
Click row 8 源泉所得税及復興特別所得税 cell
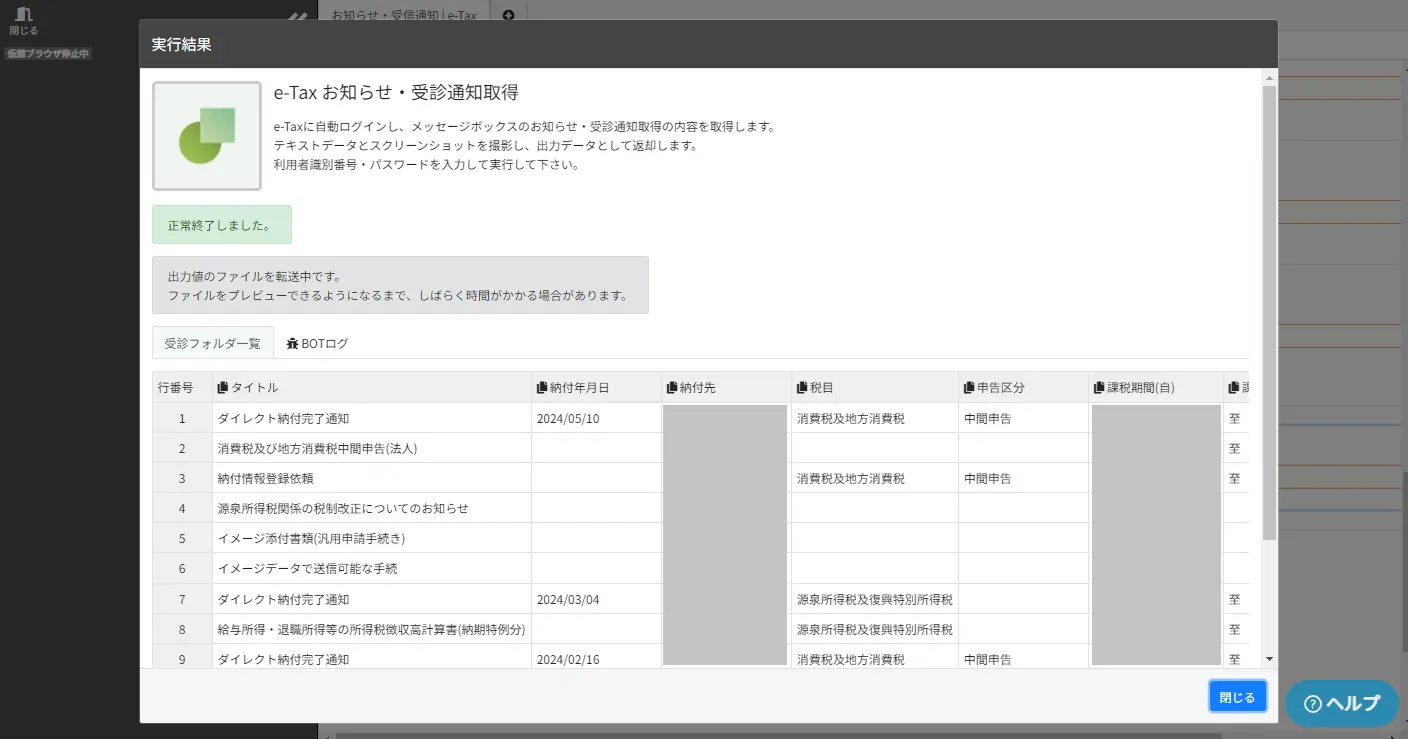coord(875,629)
